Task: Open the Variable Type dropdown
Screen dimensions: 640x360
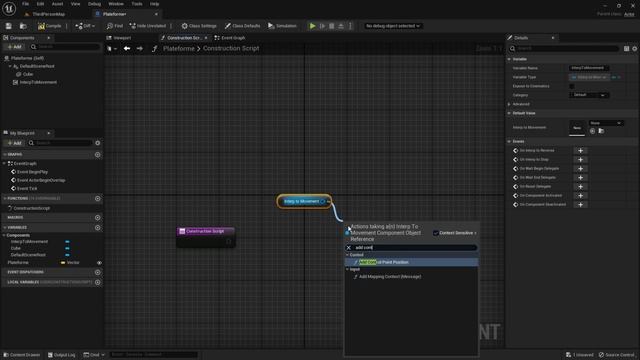Action: [589, 77]
